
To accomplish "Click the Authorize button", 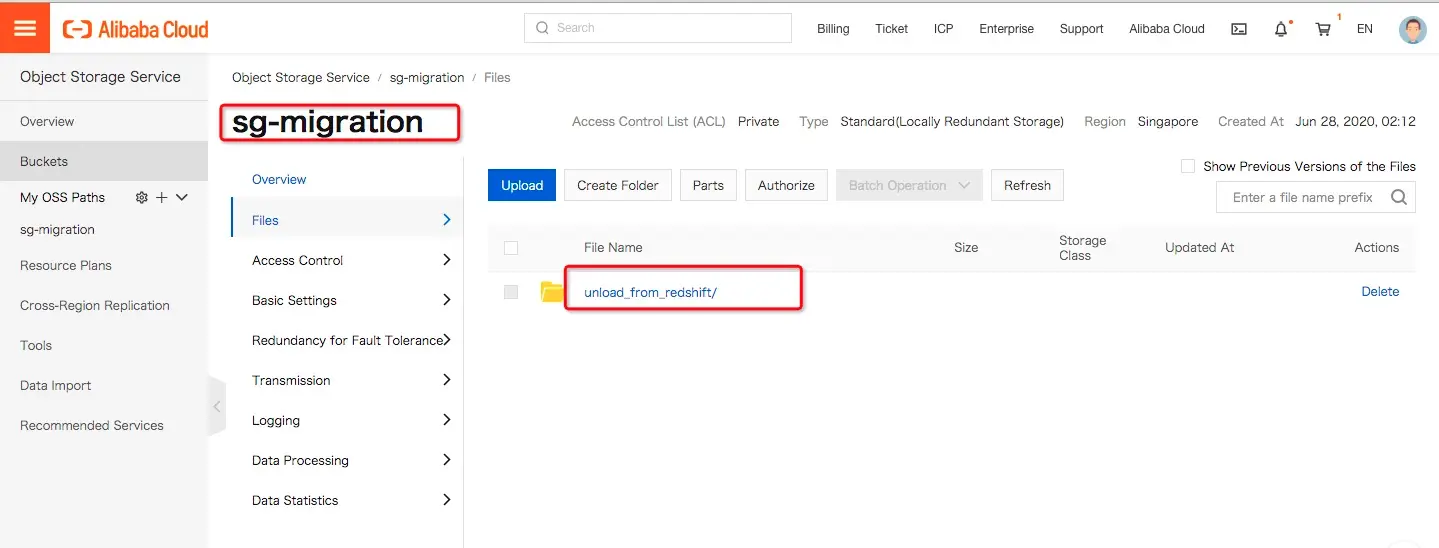I will (786, 185).
